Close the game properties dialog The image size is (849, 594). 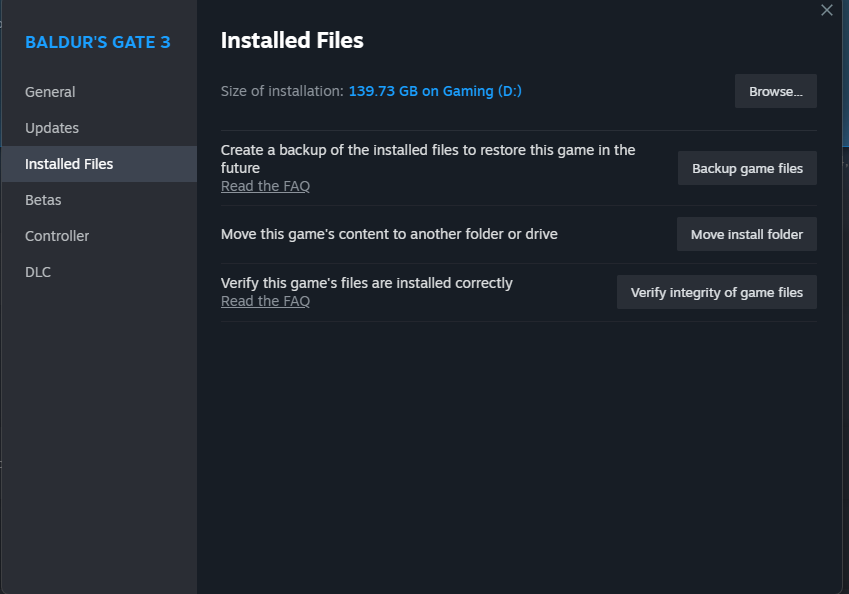[827, 10]
